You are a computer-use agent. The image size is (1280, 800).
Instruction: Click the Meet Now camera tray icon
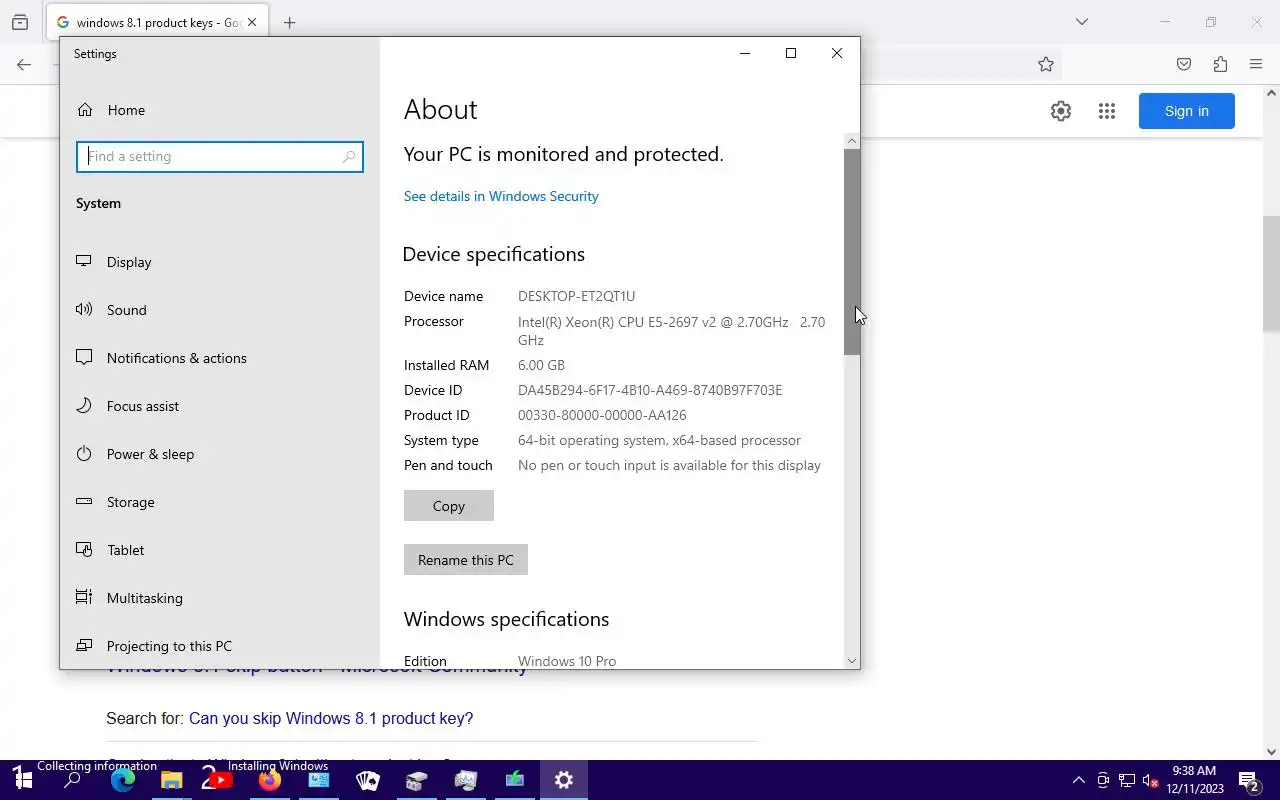click(x=1103, y=780)
